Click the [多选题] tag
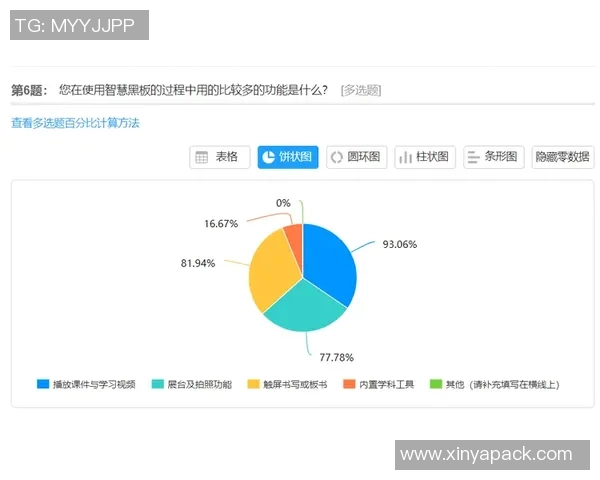The width and height of the screenshot is (600, 480). click(x=361, y=91)
